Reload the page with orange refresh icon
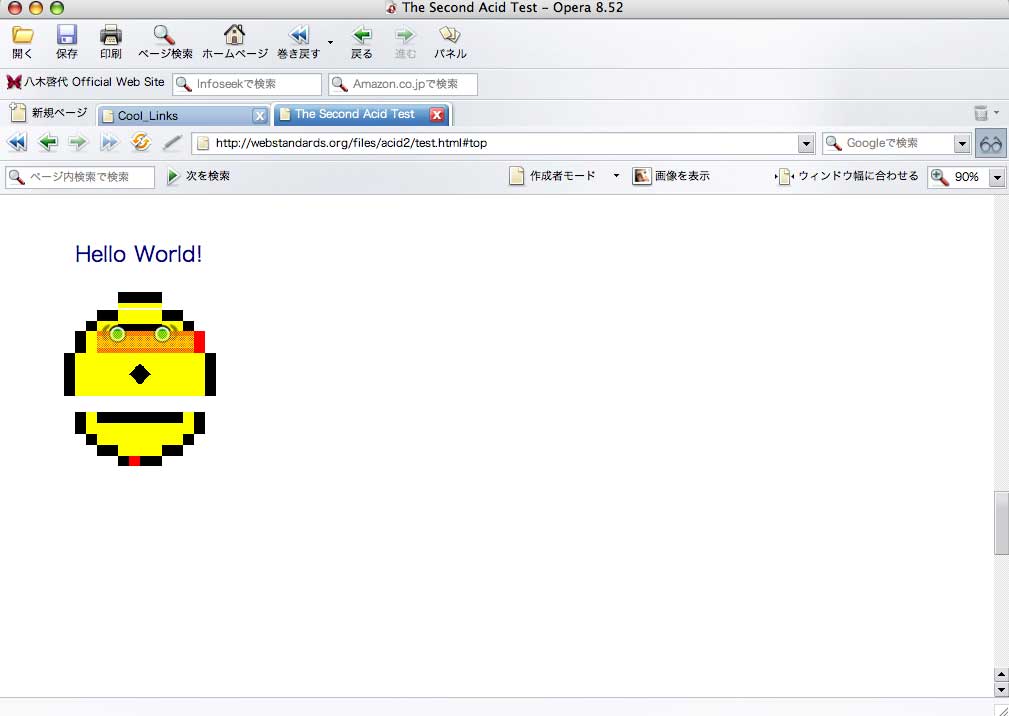 [140, 142]
